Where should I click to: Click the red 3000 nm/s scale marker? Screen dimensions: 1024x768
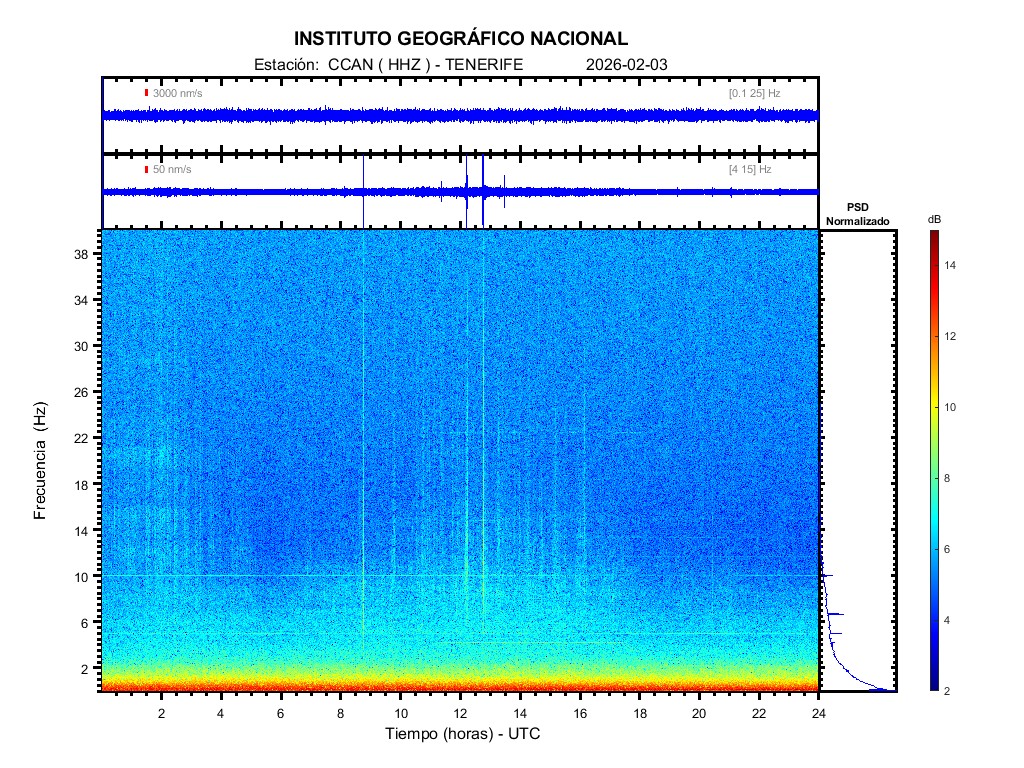click(147, 93)
